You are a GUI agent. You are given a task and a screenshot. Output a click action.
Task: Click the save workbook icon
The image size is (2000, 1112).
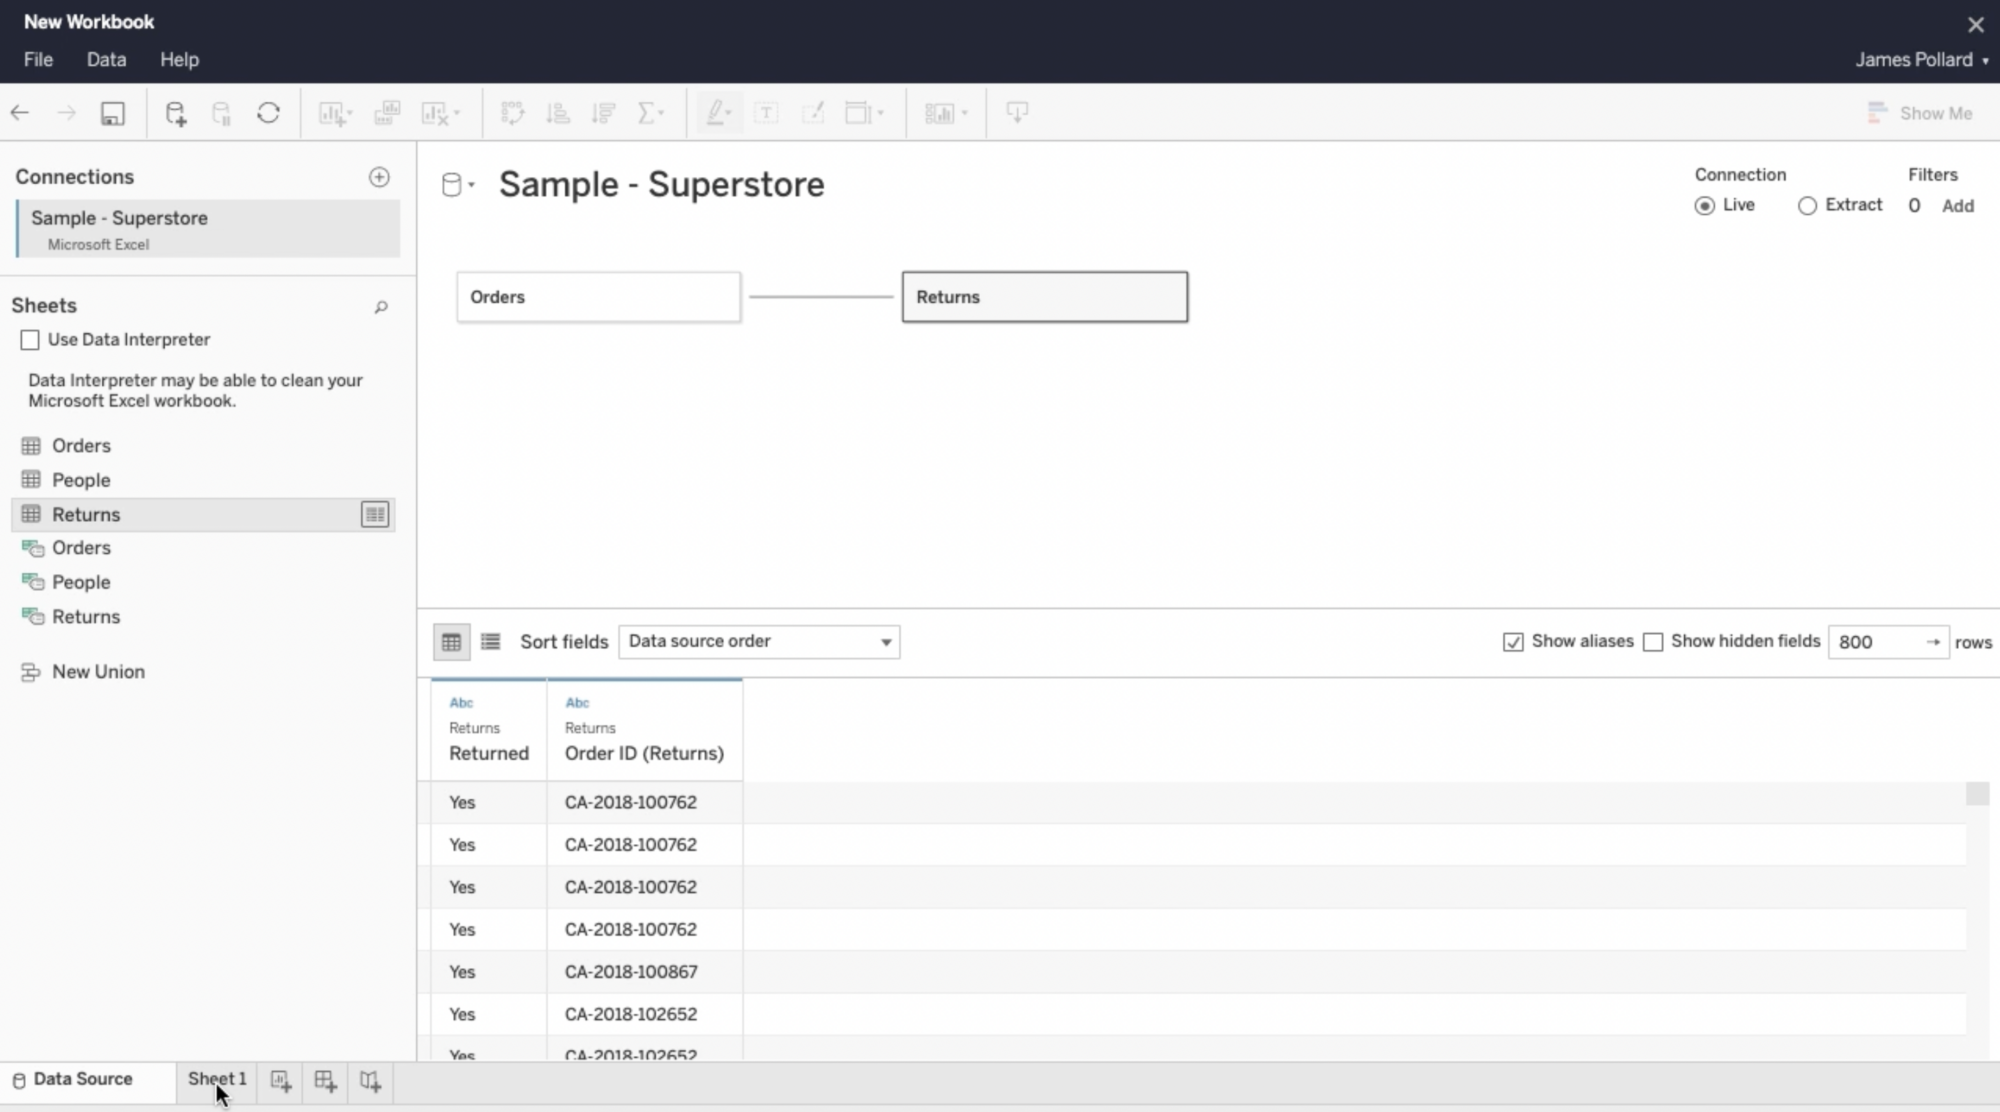pyautogui.click(x=112, y=112)
